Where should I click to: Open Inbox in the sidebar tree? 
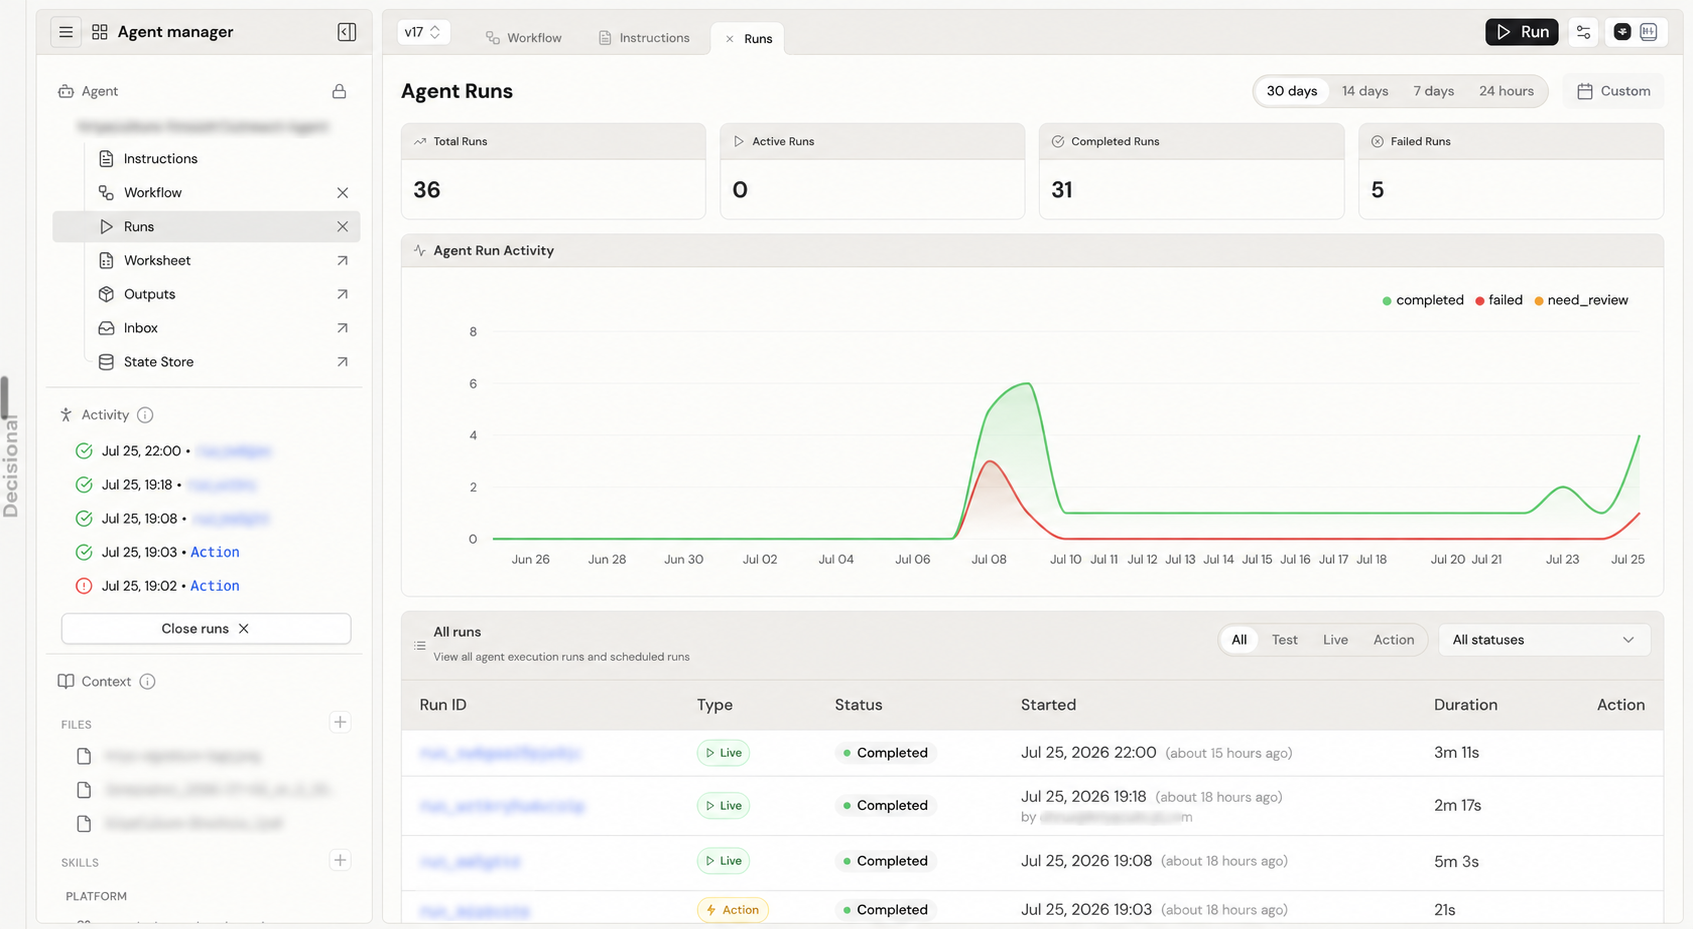coord(140,328)
